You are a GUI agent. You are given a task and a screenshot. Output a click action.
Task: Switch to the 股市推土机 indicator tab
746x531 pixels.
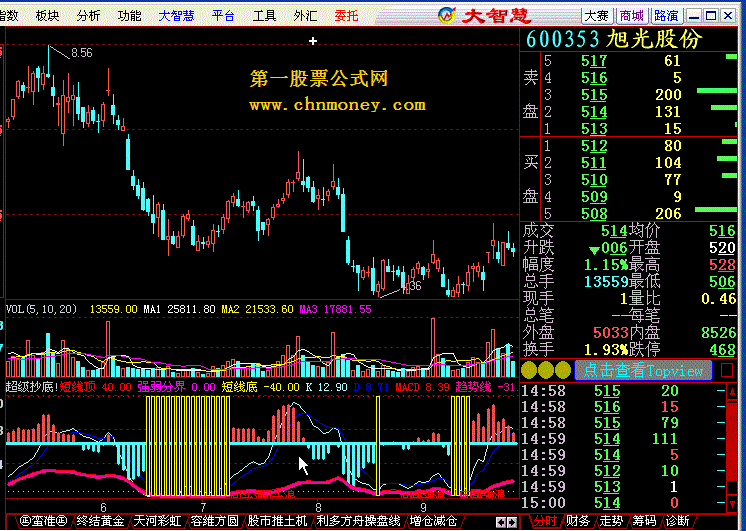point(277,521)
